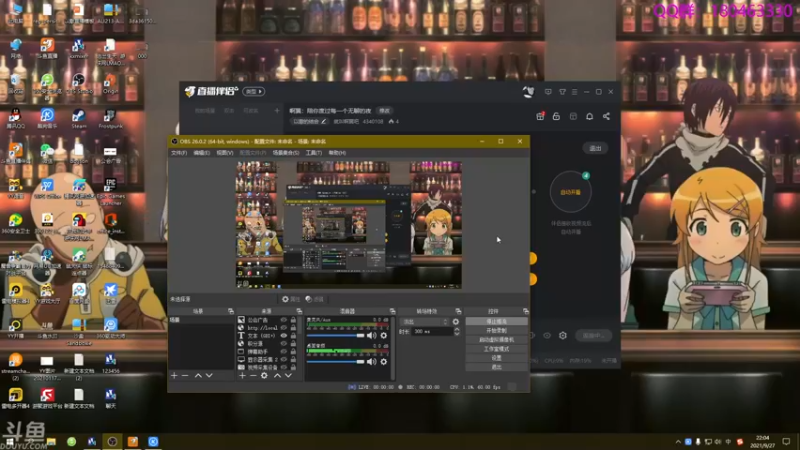800x450 pixels.
Task: Click transition duration 300 ms field
Action: (x=432, y=332)
